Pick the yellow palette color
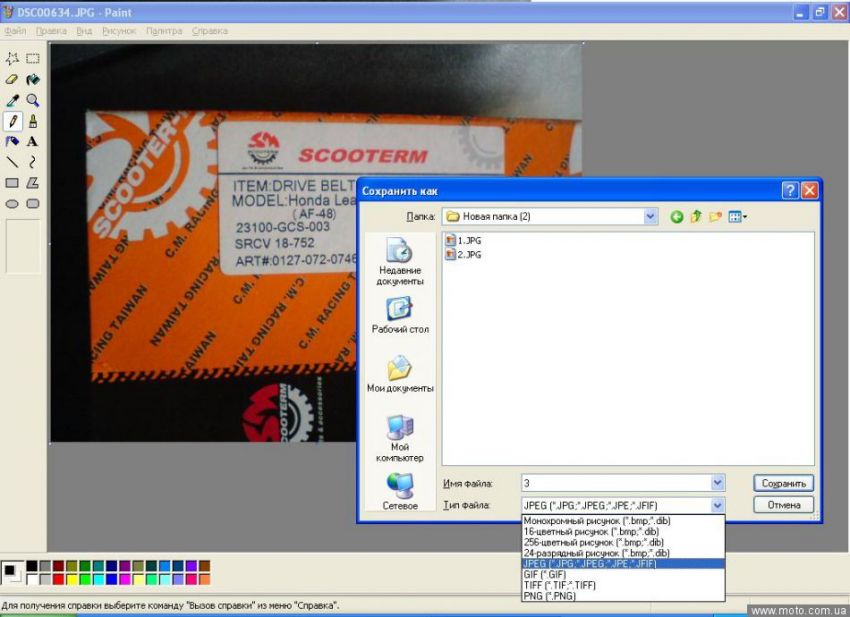 72,579
